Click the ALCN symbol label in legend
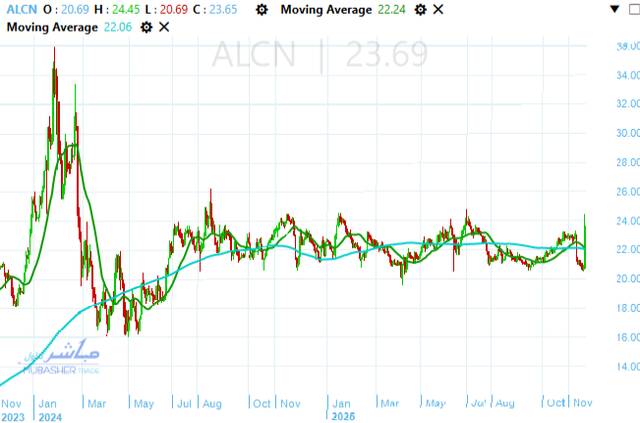Viewport: 640px width, 423px height. 18,10
